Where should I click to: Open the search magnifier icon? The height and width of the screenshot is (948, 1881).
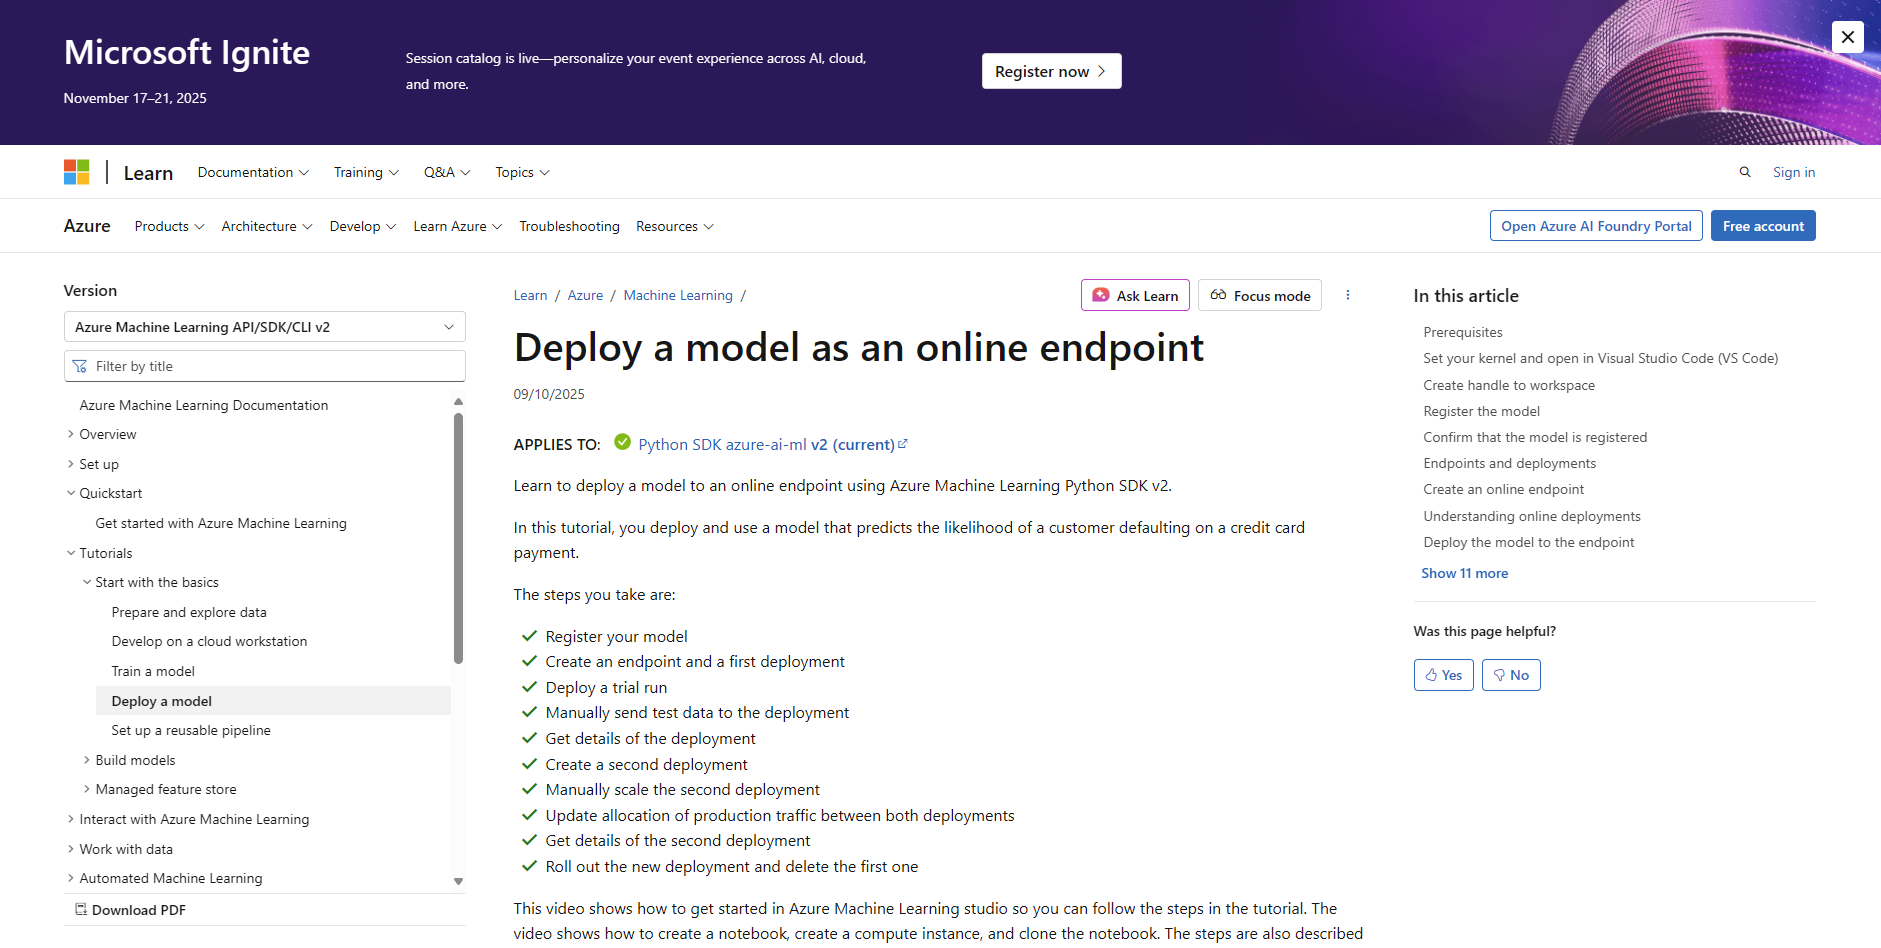coord(1745,172)
